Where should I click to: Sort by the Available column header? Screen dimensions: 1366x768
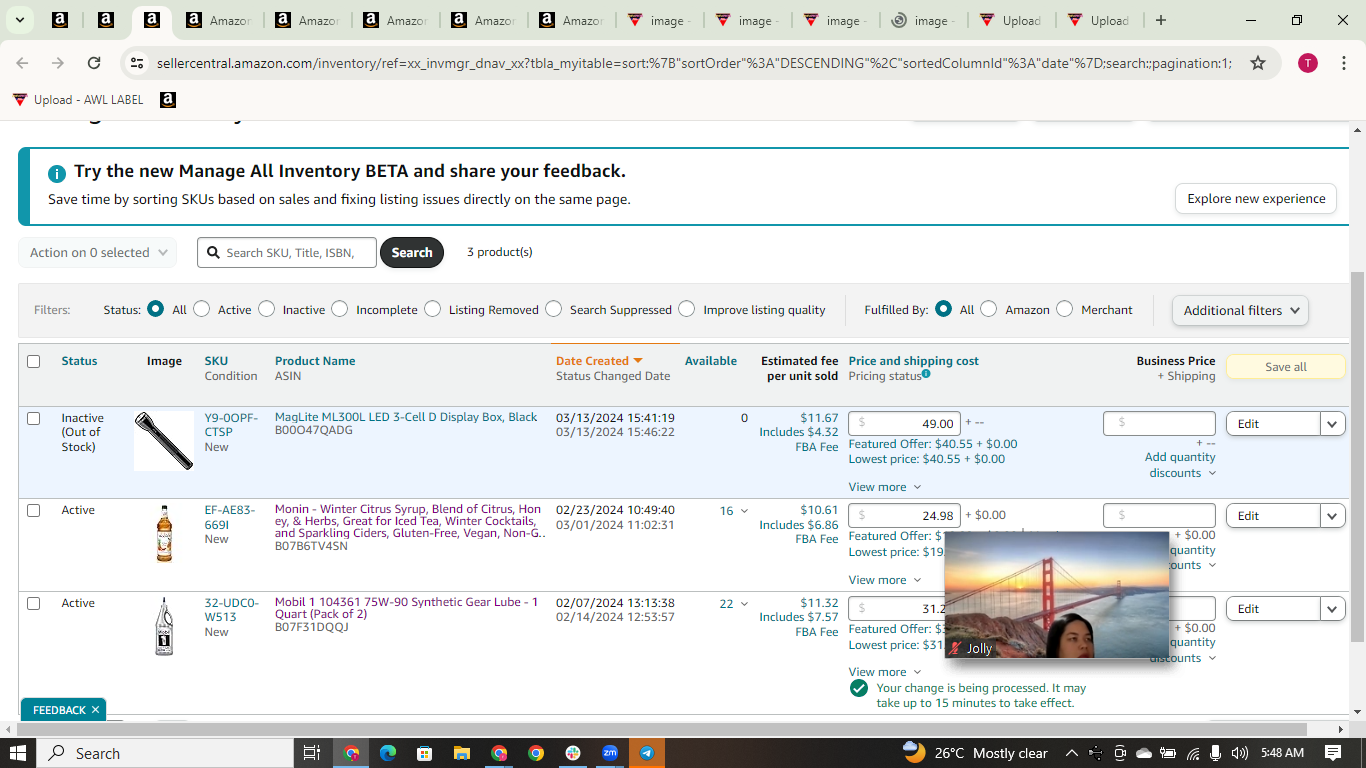(x=711, y=361)
